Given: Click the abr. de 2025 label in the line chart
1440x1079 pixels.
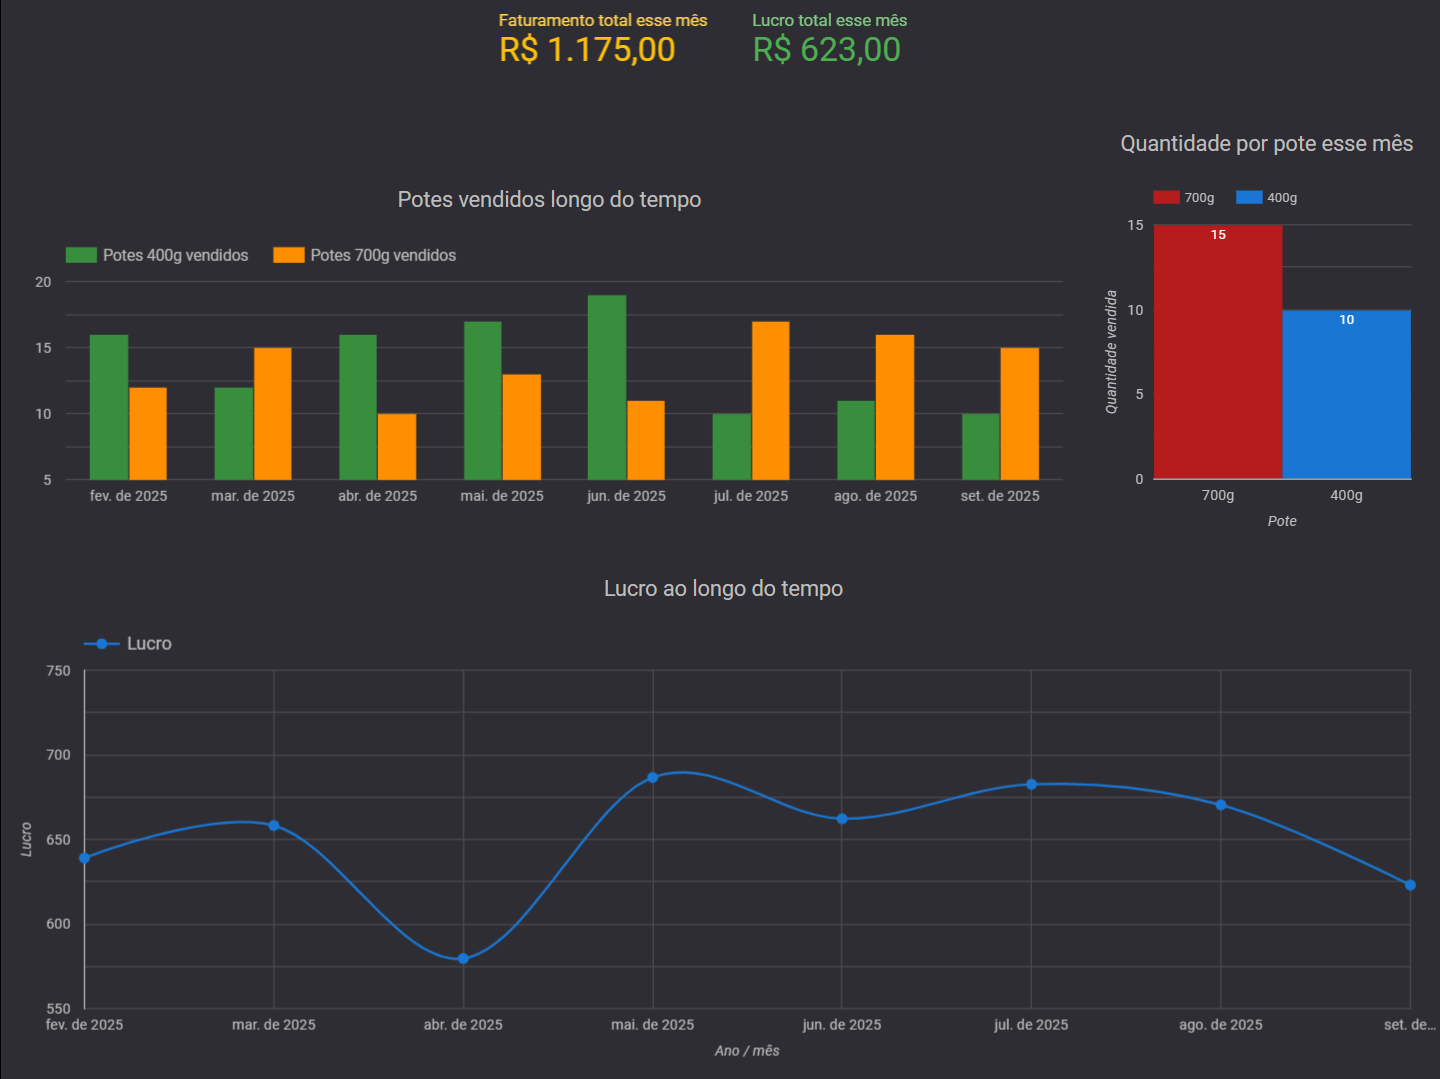Looking at the screenshot, I should pos(463,1025).
